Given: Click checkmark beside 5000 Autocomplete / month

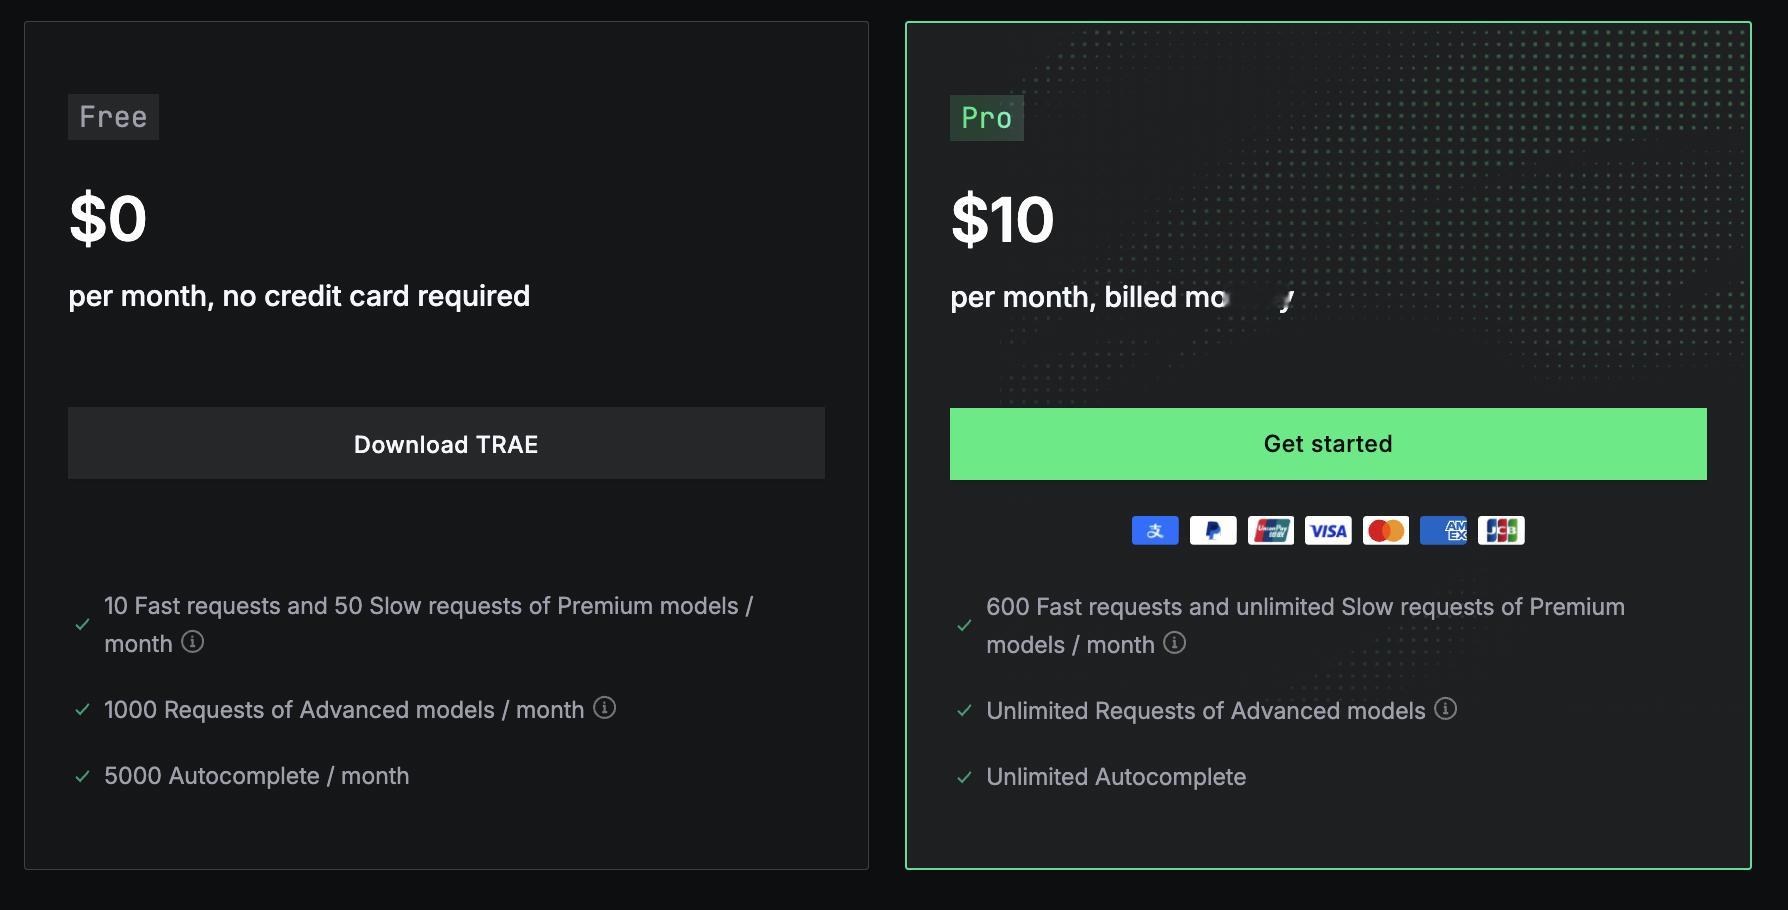Looking at the screenshot, I should click(x=83, y=777).
